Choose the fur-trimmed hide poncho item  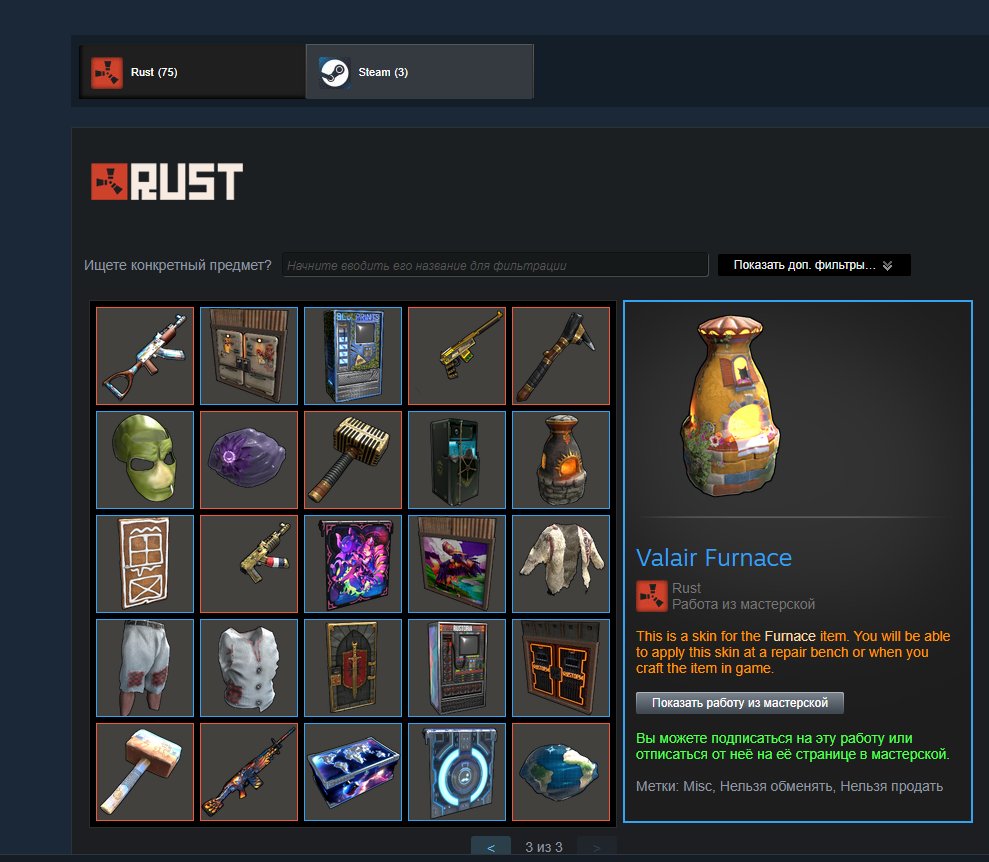tap(561, 564)
